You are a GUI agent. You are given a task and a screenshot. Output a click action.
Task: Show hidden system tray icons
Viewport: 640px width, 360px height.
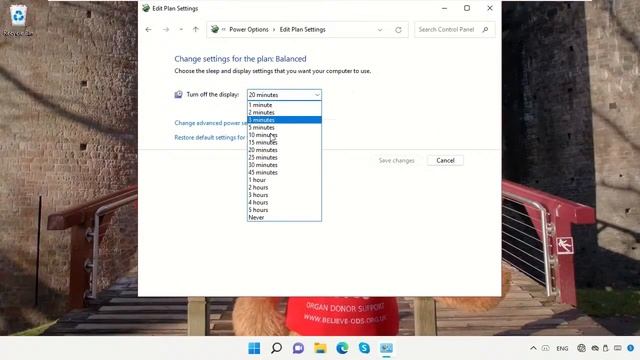coord(533,348)
